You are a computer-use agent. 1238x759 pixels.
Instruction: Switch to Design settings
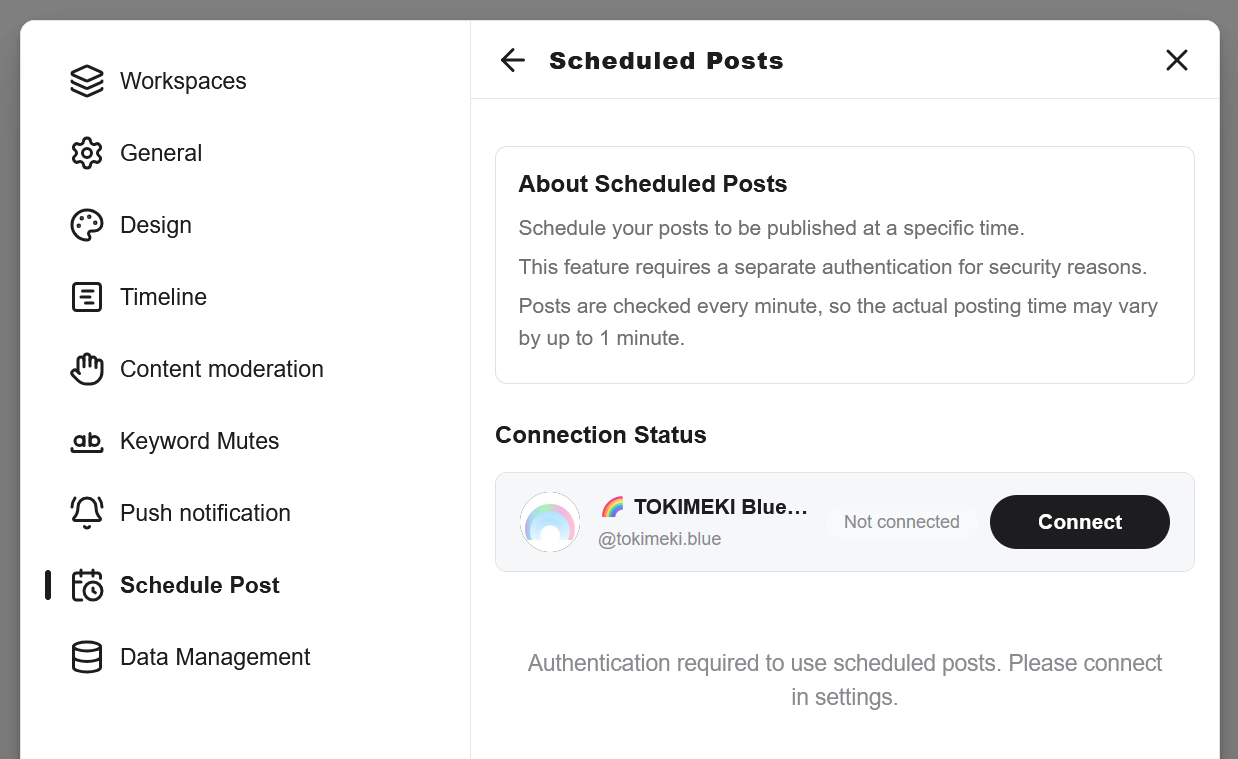(156, 225)
